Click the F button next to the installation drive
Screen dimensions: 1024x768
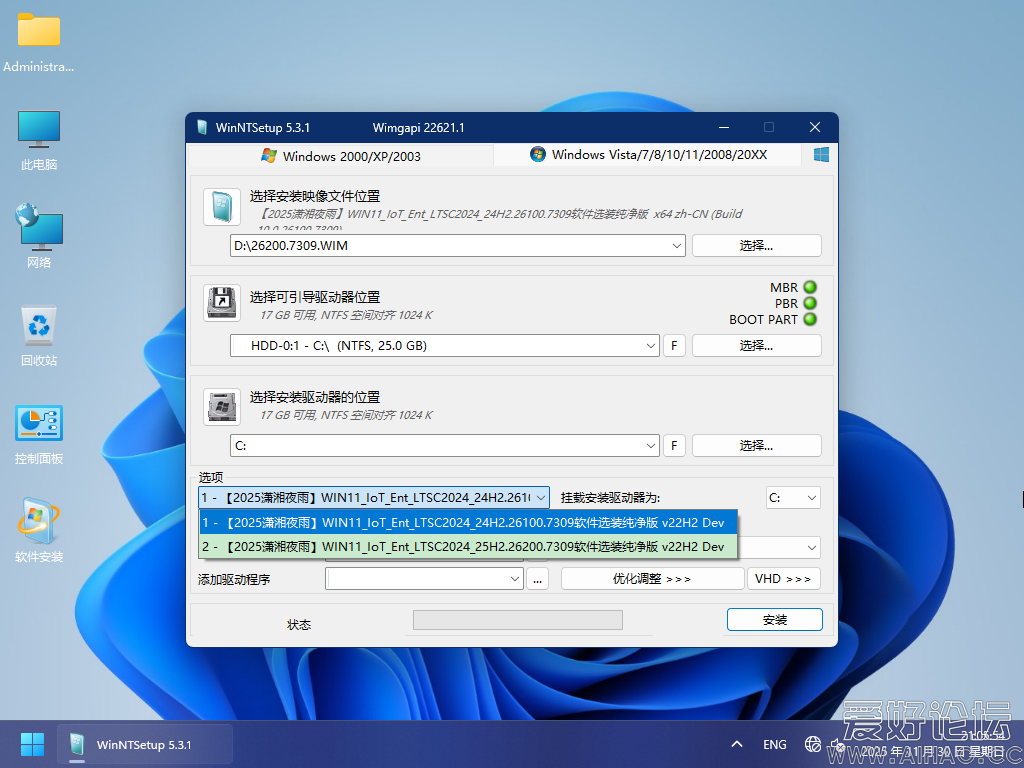tap(674, 445)
